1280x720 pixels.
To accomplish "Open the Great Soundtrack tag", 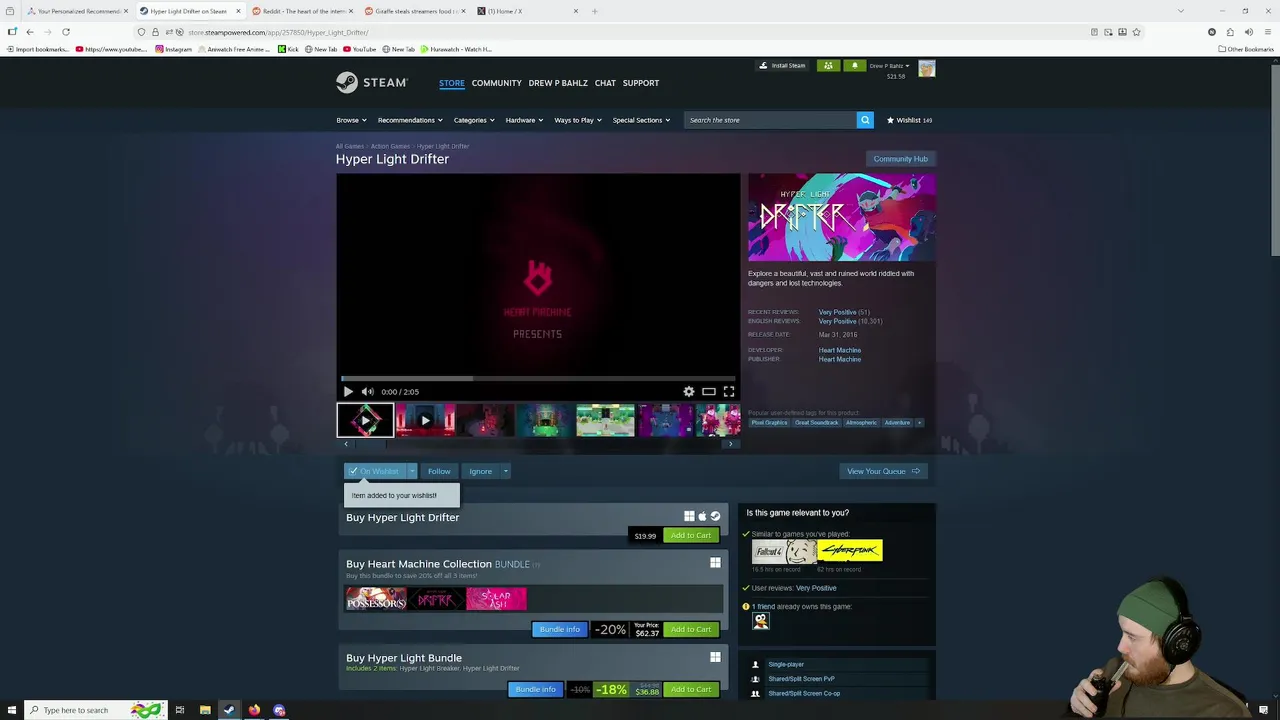I will click(x=816, y=423).
